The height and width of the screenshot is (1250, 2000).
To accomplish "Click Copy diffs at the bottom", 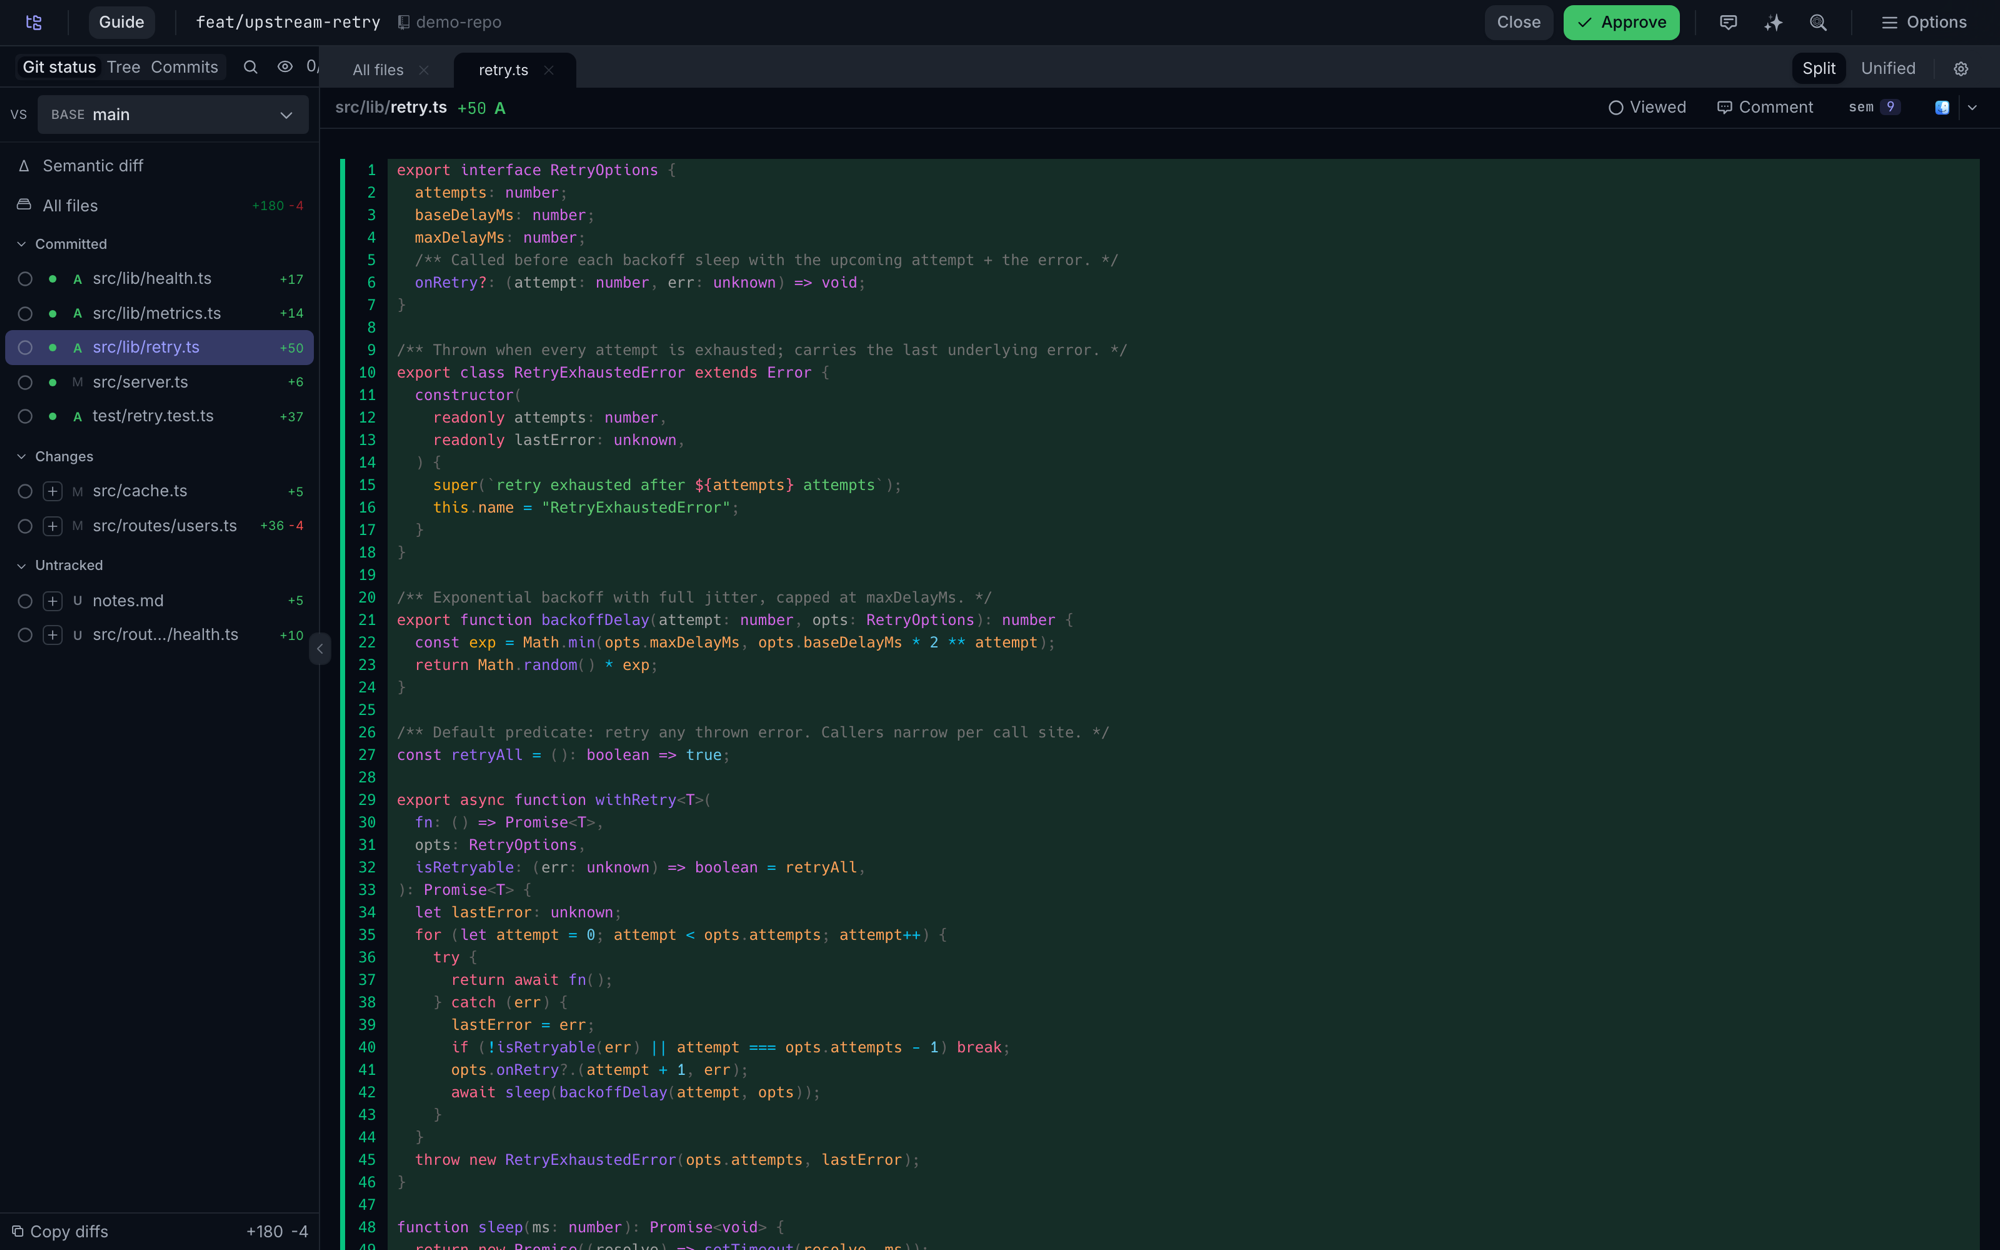I will (x=60, y=1231).
